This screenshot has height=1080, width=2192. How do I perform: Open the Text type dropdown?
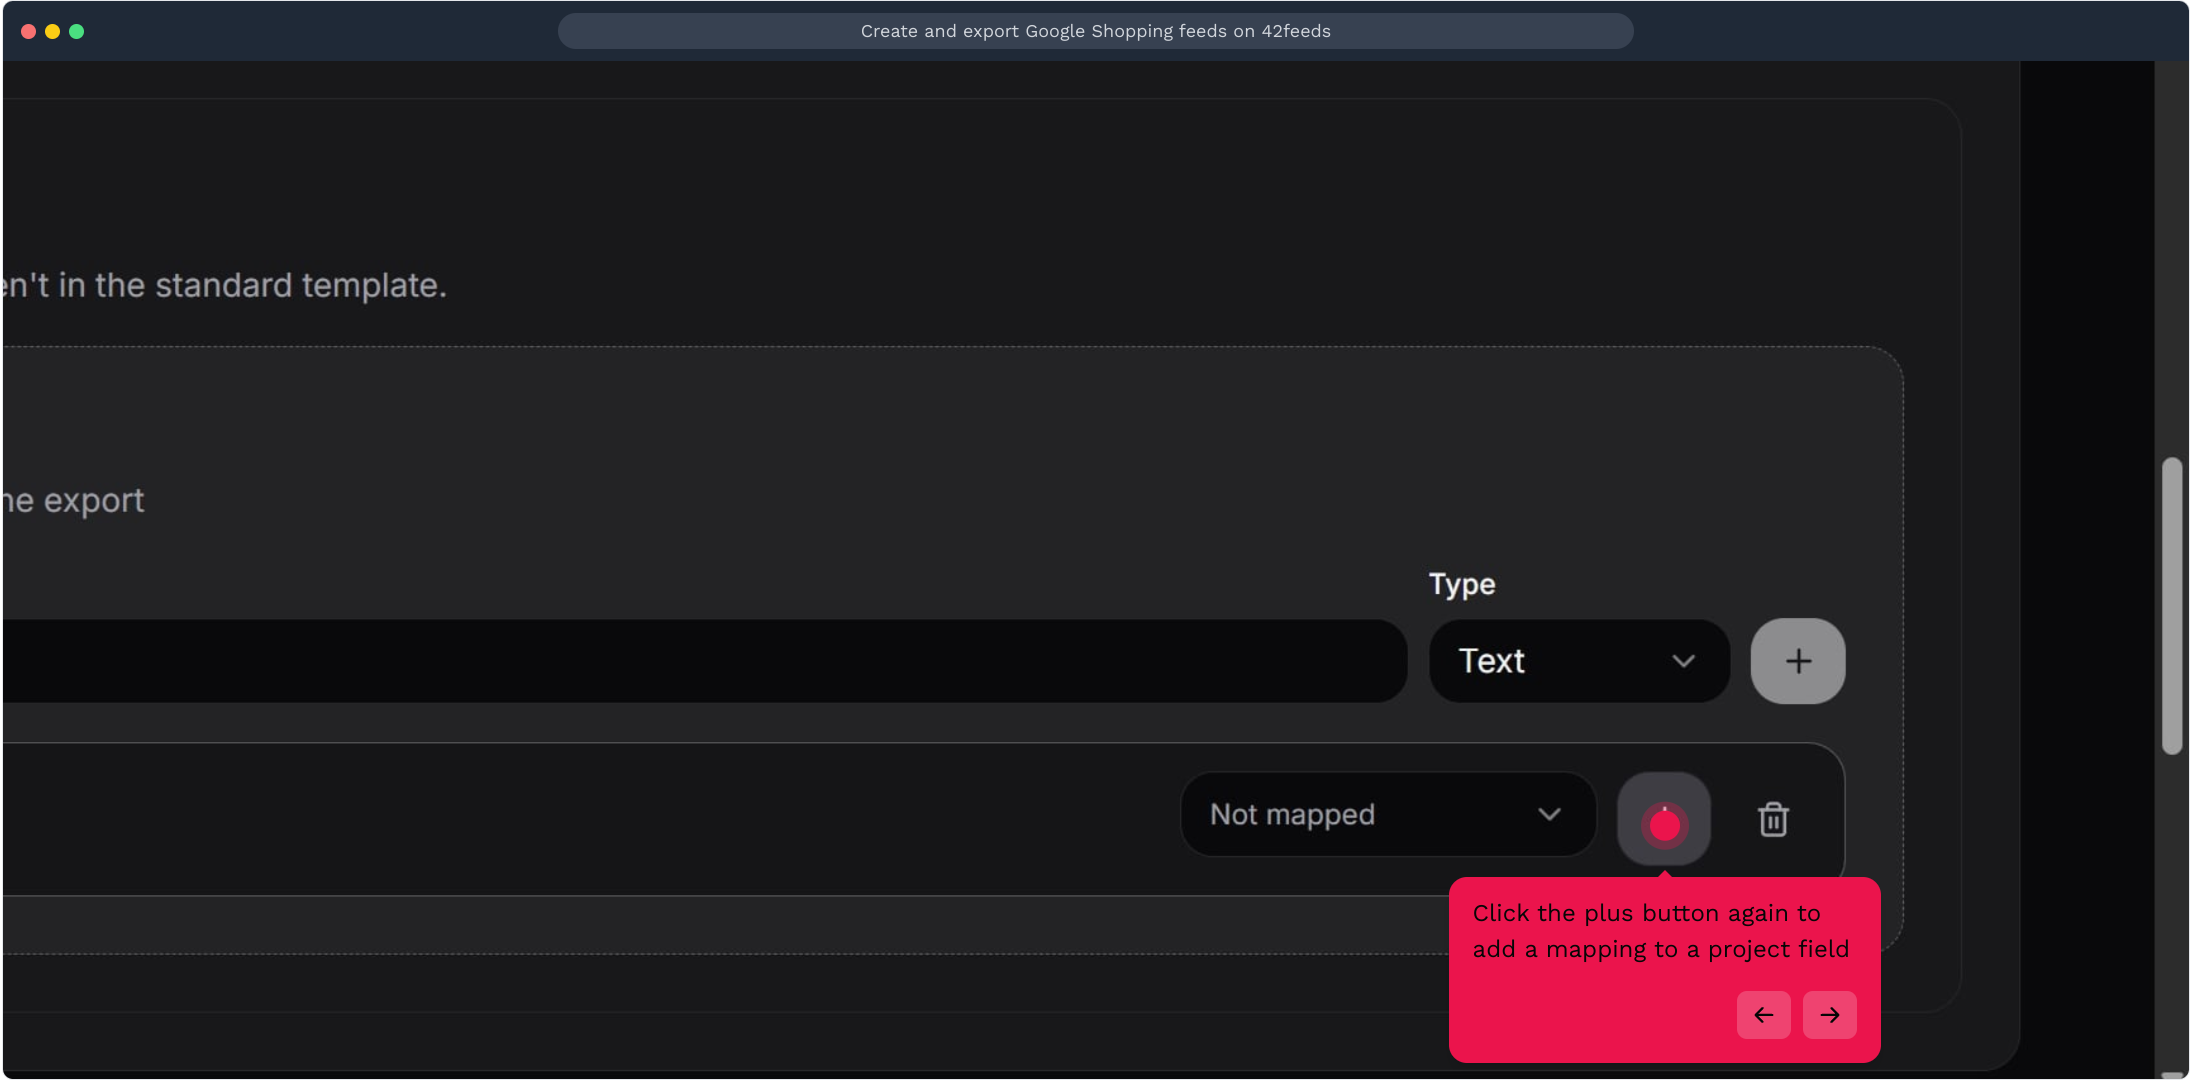click(x=1577, y=661)
